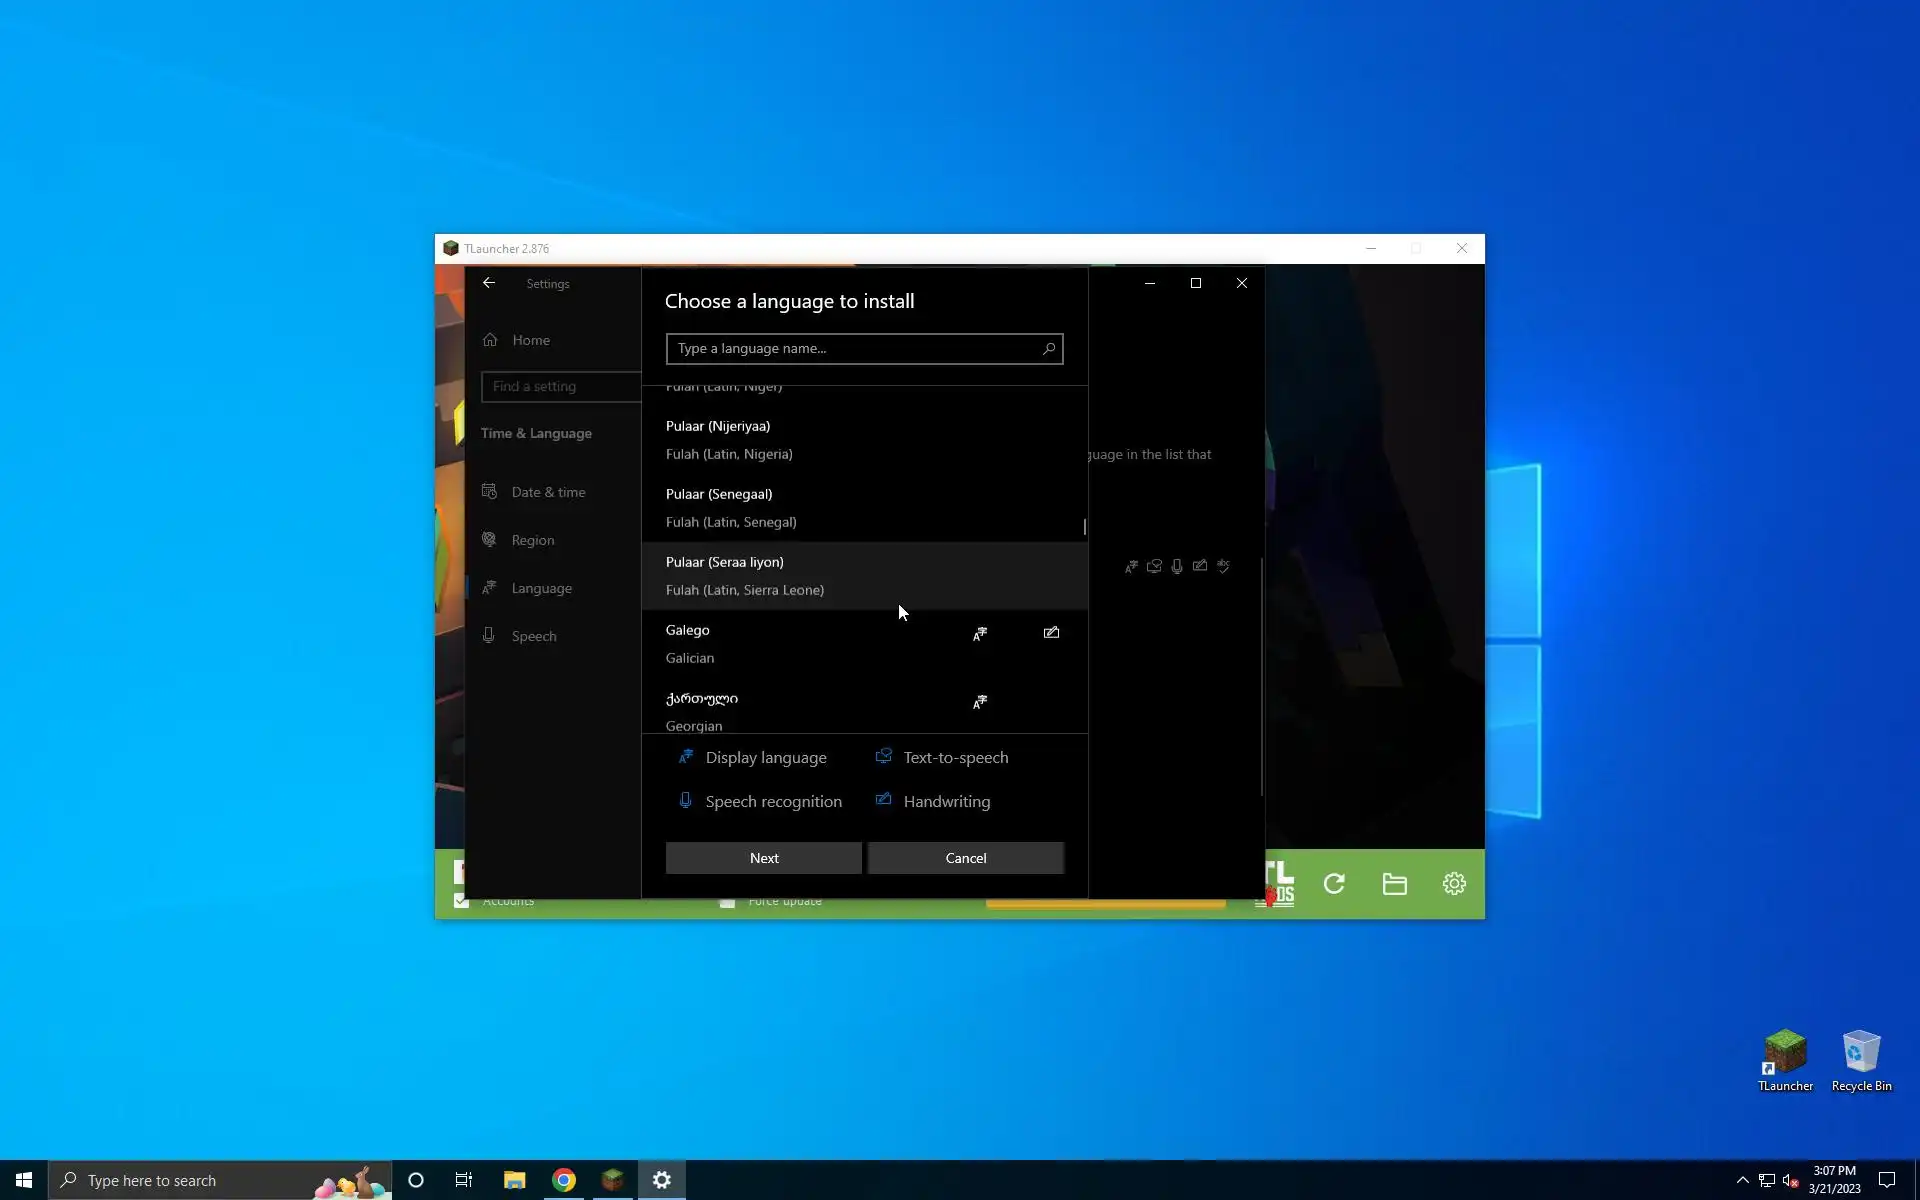Click the TLauncher refresh icon

coord(1334,884)
